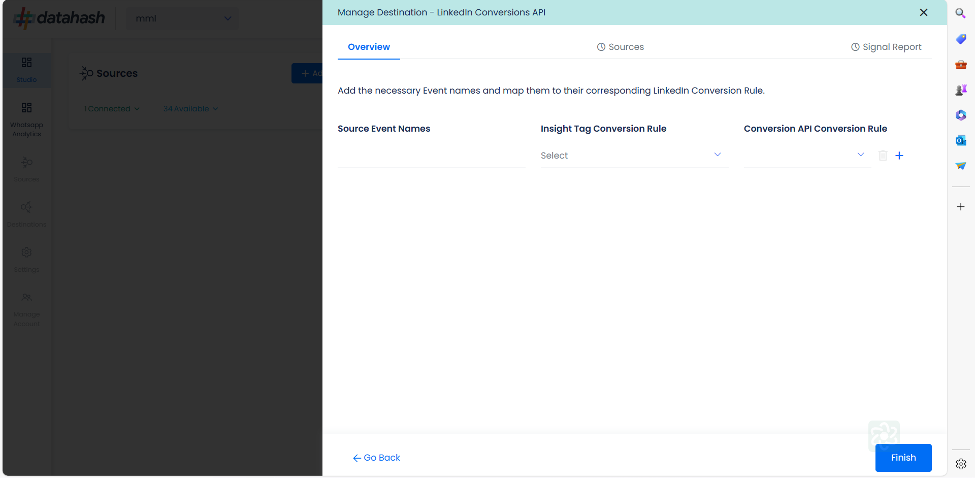The width and height of the screenshot is (977, 479).
Task: Open Whatsapp Analytics in left sidebar
Action: (27, 120)
